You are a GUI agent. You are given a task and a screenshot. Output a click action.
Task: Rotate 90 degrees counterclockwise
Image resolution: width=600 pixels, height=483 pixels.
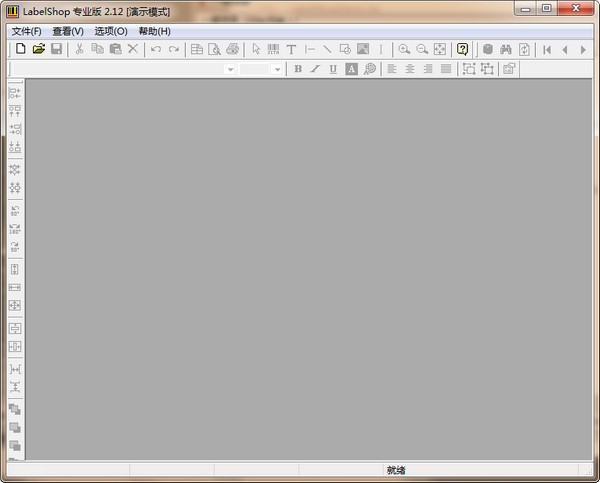pos(15,210)
